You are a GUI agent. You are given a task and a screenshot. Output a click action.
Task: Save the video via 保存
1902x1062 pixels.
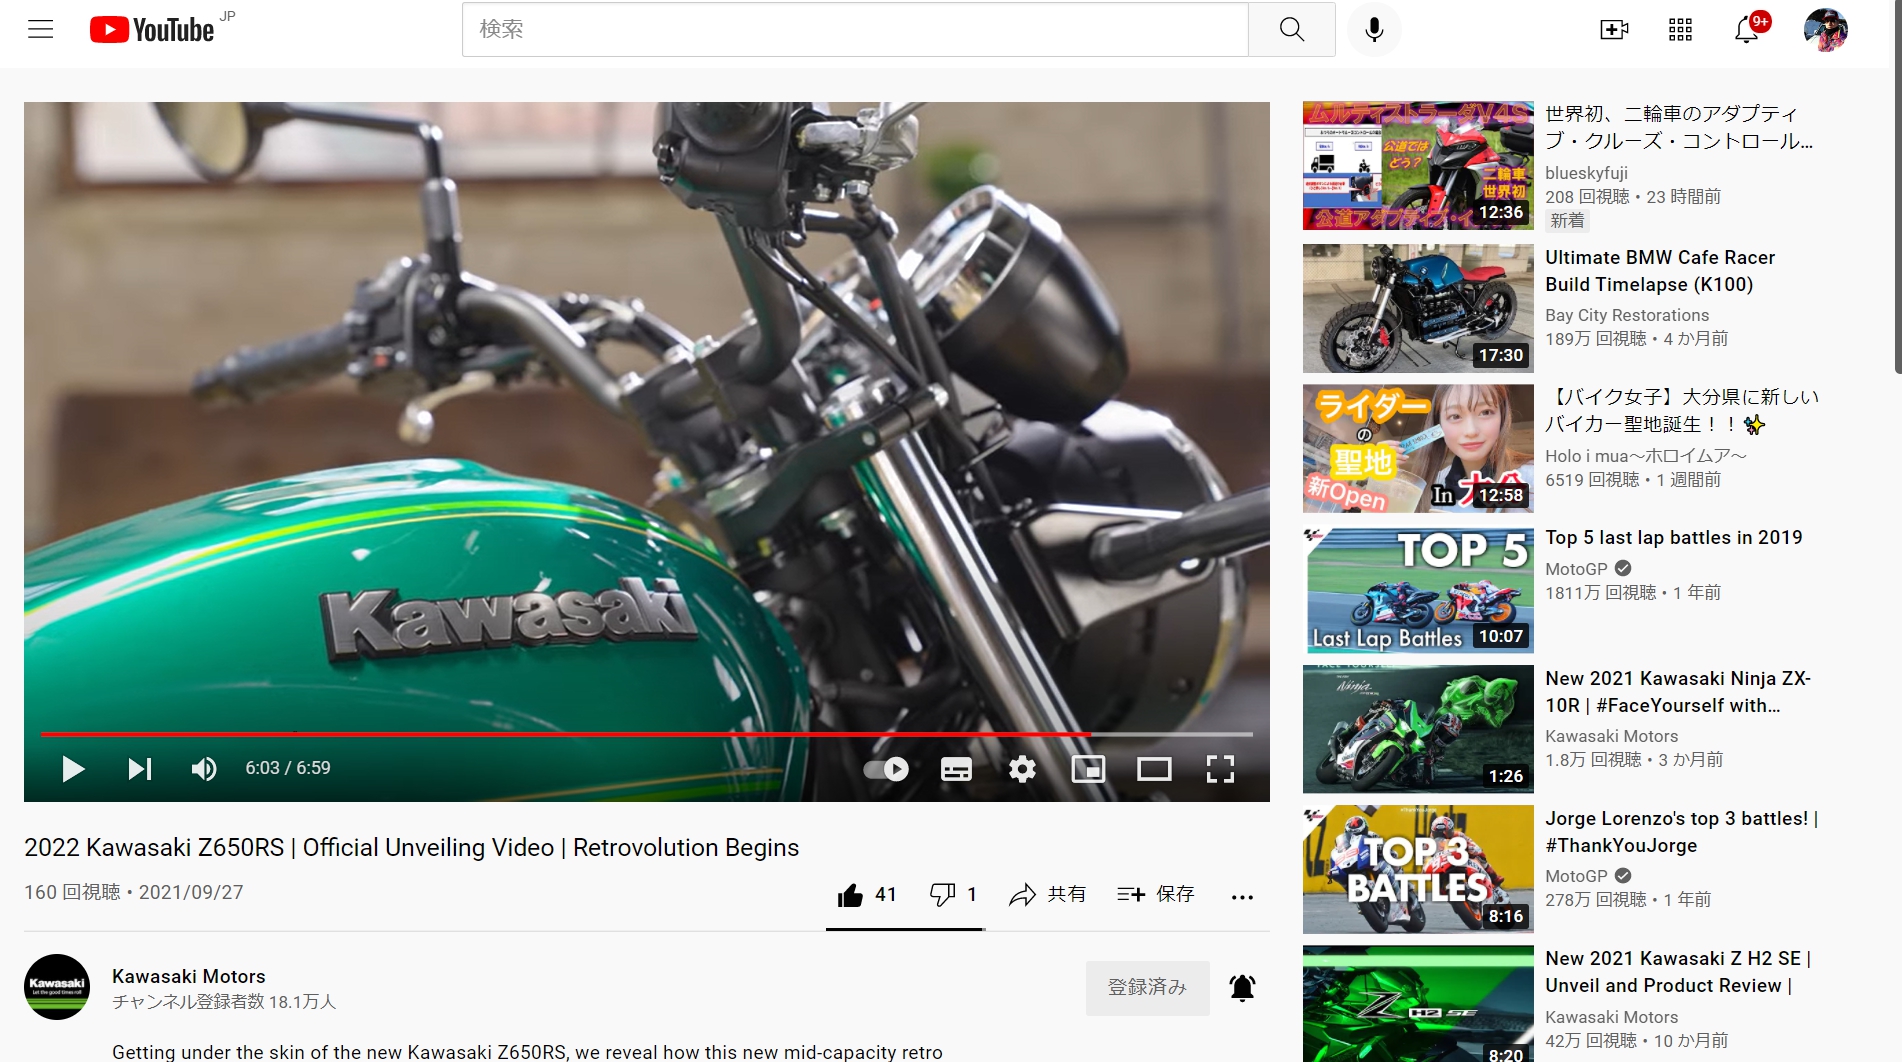coord(1155,894)
